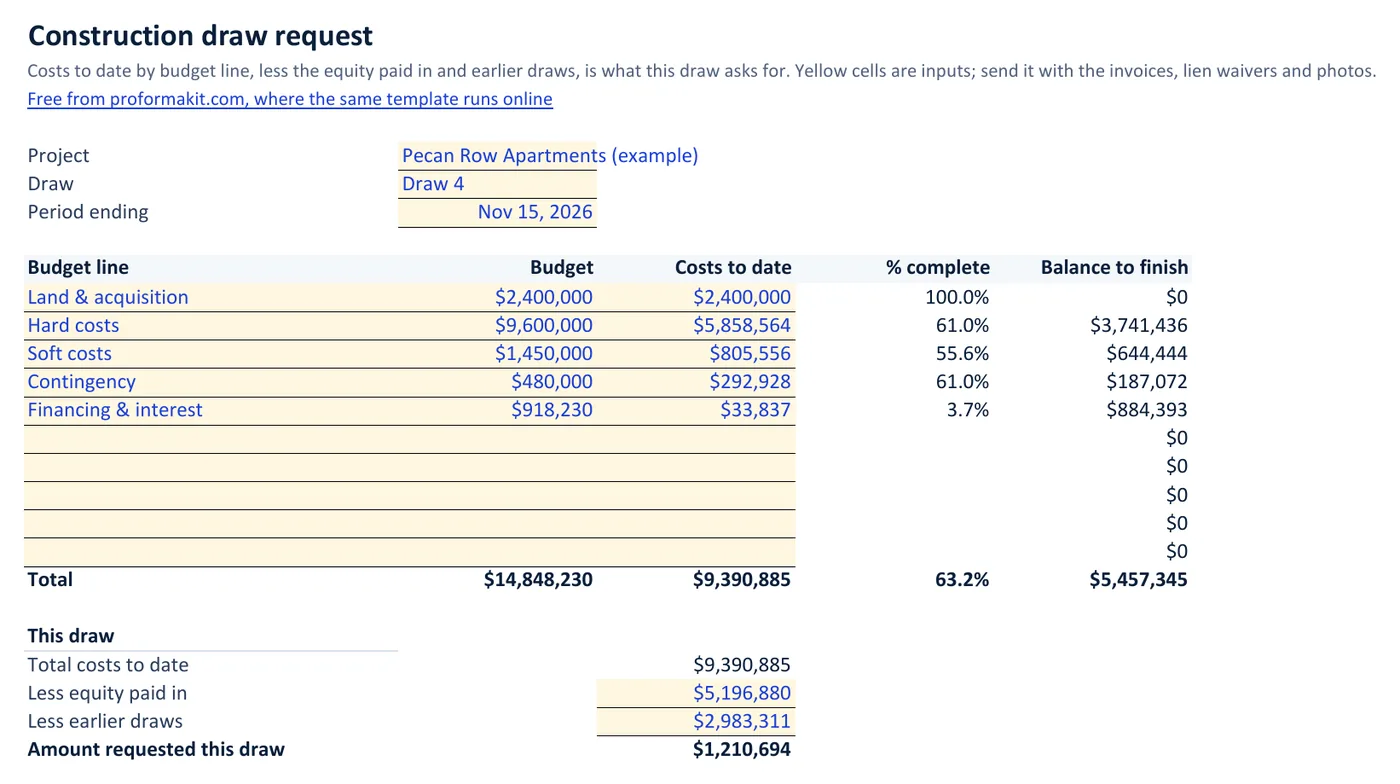Click the 'Balance to finish' column header
Image resolution: width=1400 pixels, height=784 pixels.
click(x=1114, y=267)
